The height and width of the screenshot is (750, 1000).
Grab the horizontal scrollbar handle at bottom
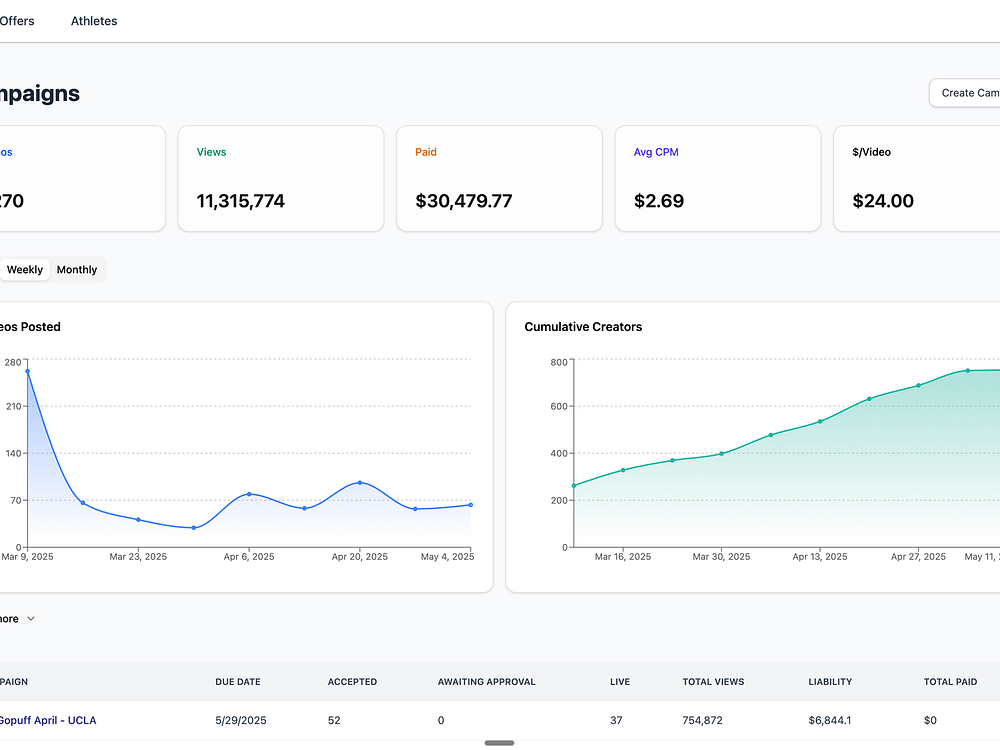499,743
